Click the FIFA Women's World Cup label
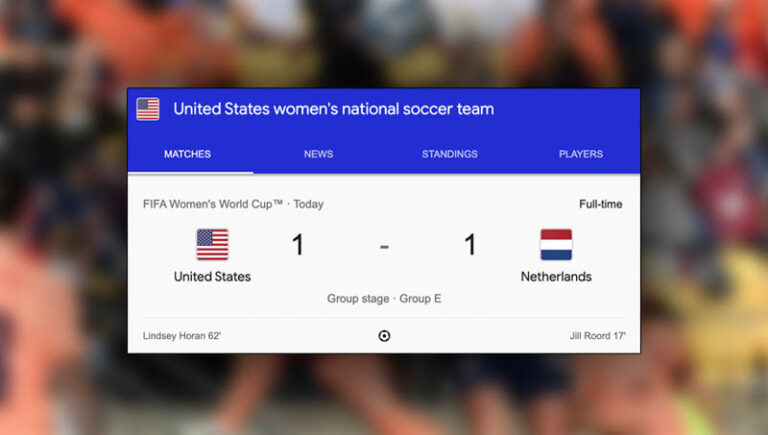The height and width of the screenshot is (435, 768). (232, 204)
